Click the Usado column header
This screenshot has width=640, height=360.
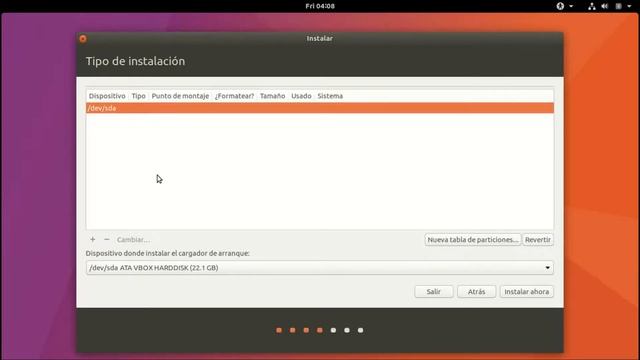301,96
